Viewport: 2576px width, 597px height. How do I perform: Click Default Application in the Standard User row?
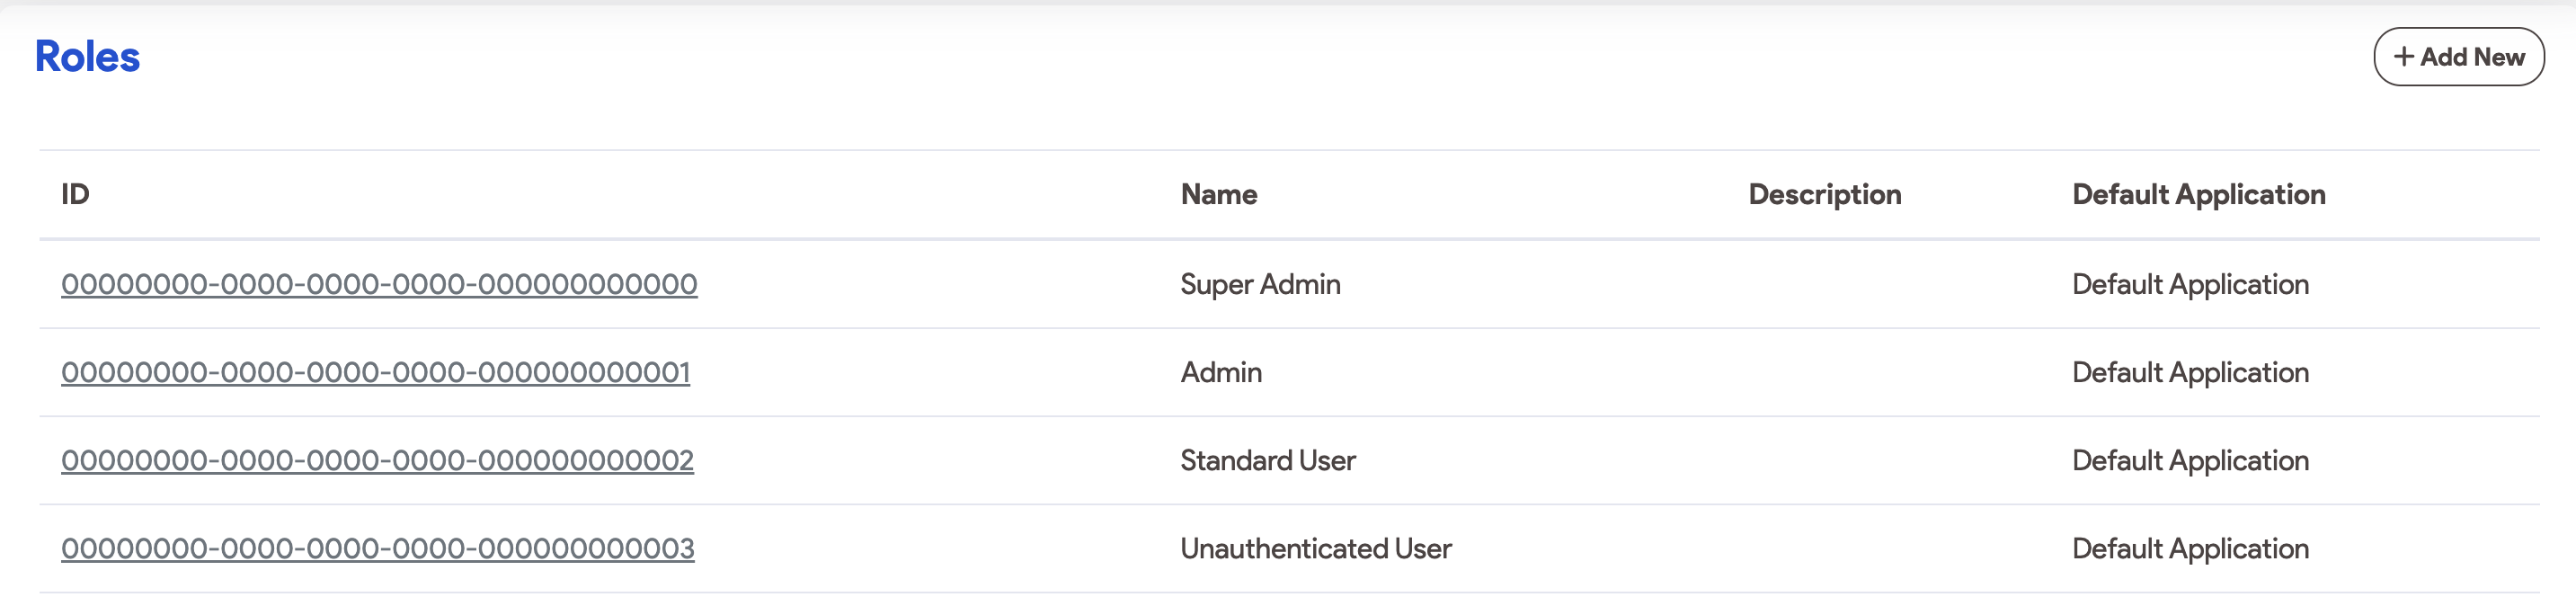pyautogui.click(x=2190, y=460)
